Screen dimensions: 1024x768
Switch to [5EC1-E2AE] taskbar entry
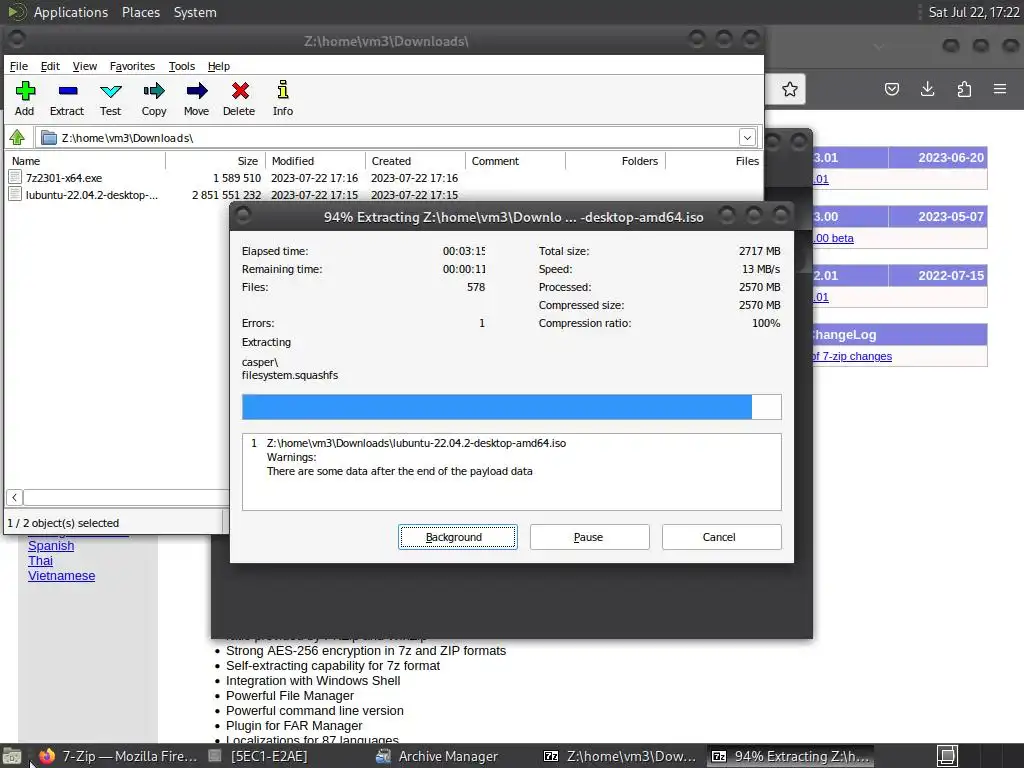pyautogui.click(x=258, y=756)
